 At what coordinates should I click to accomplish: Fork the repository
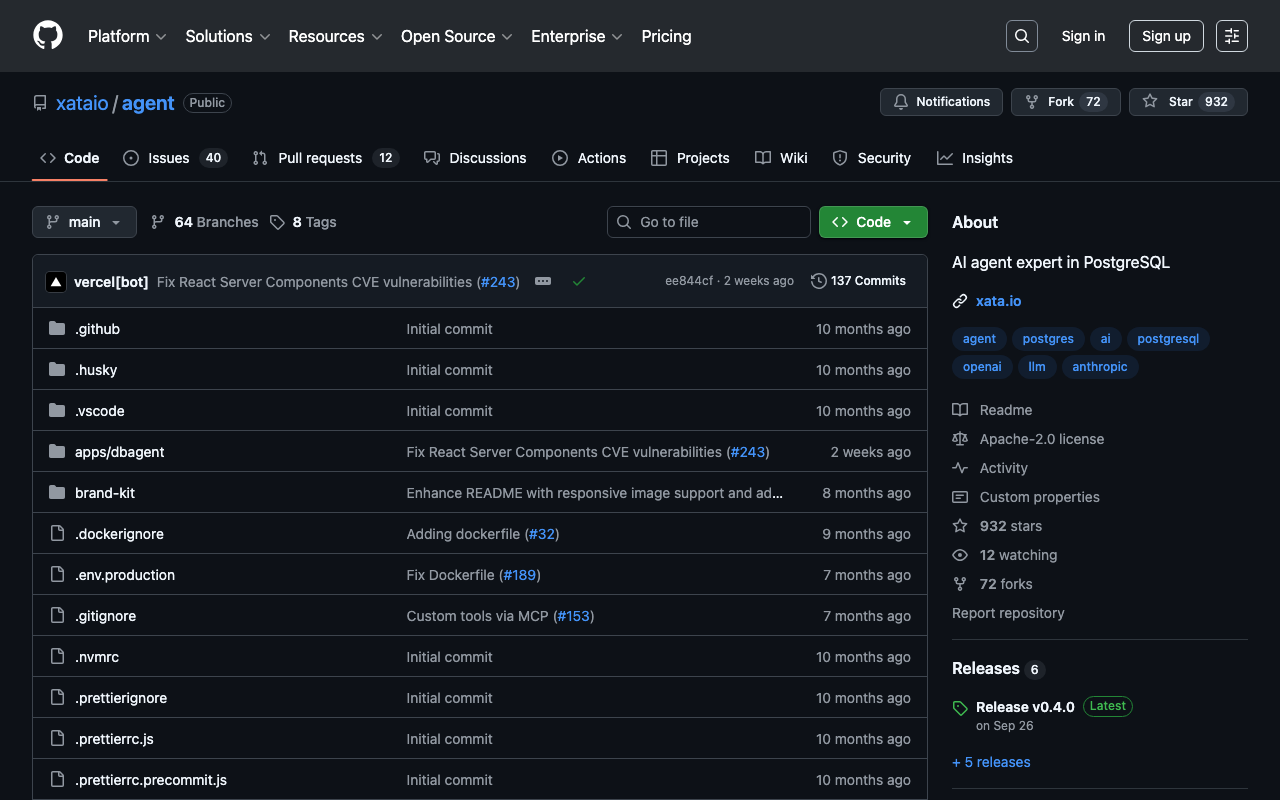coord(1065,102)
